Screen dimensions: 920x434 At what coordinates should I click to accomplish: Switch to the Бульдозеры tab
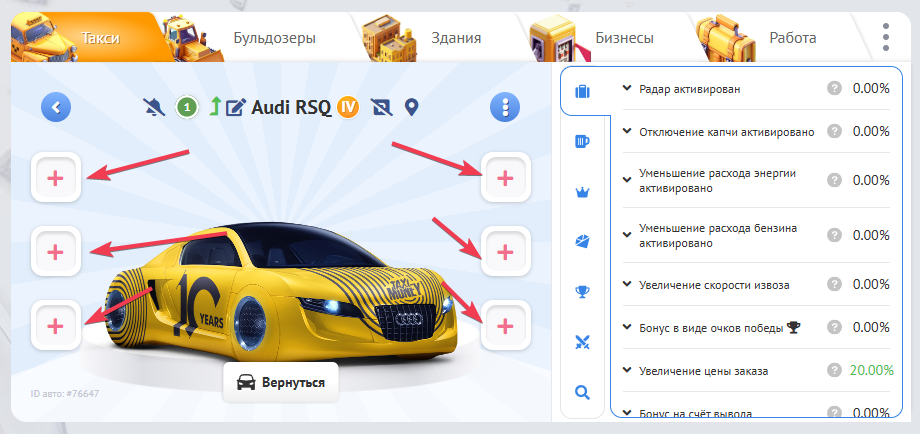274,38
